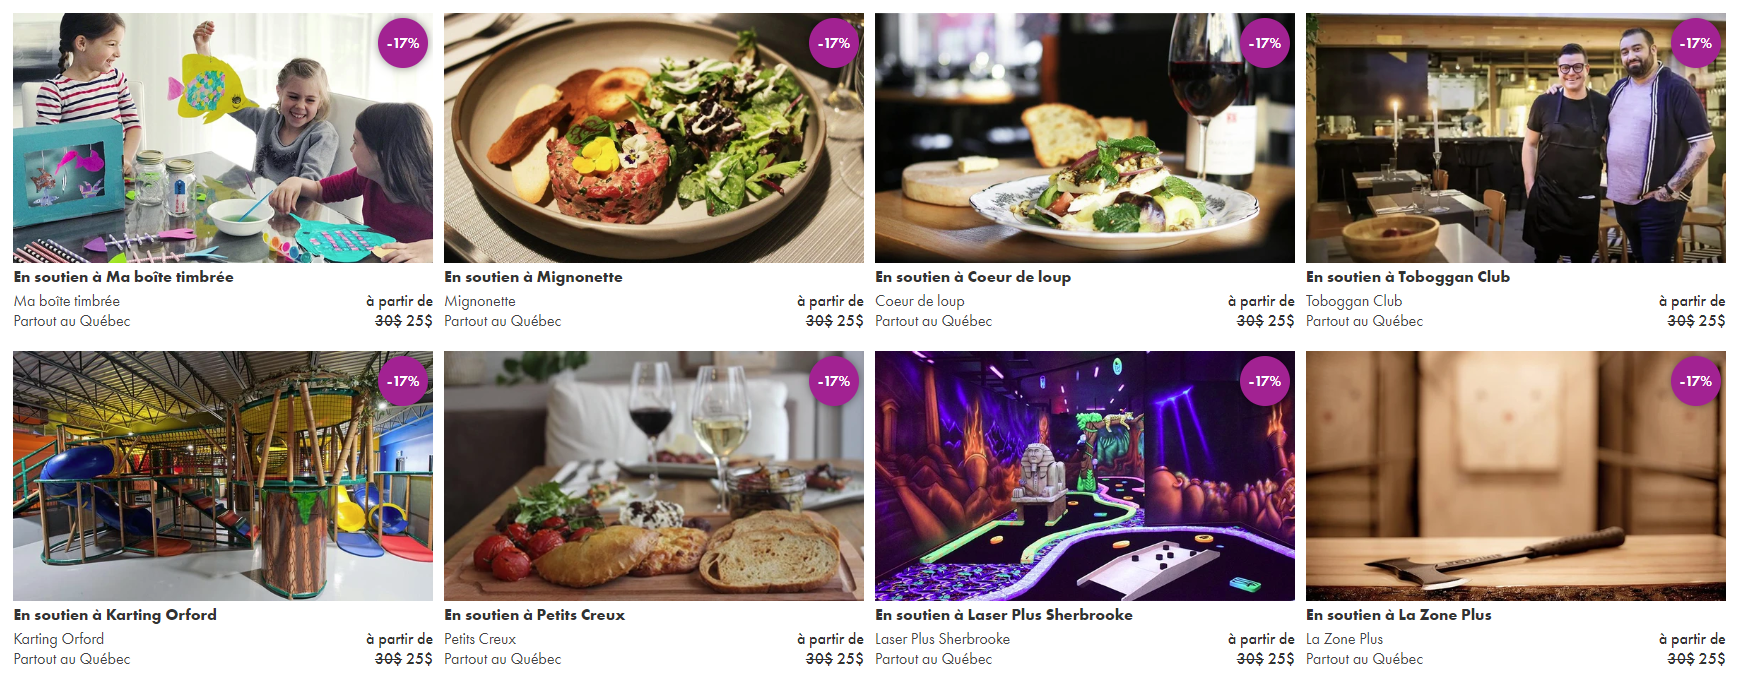Open 'En soutien à Petits Creux' title
Screen dimensions: 1753x681
(535, 615)
